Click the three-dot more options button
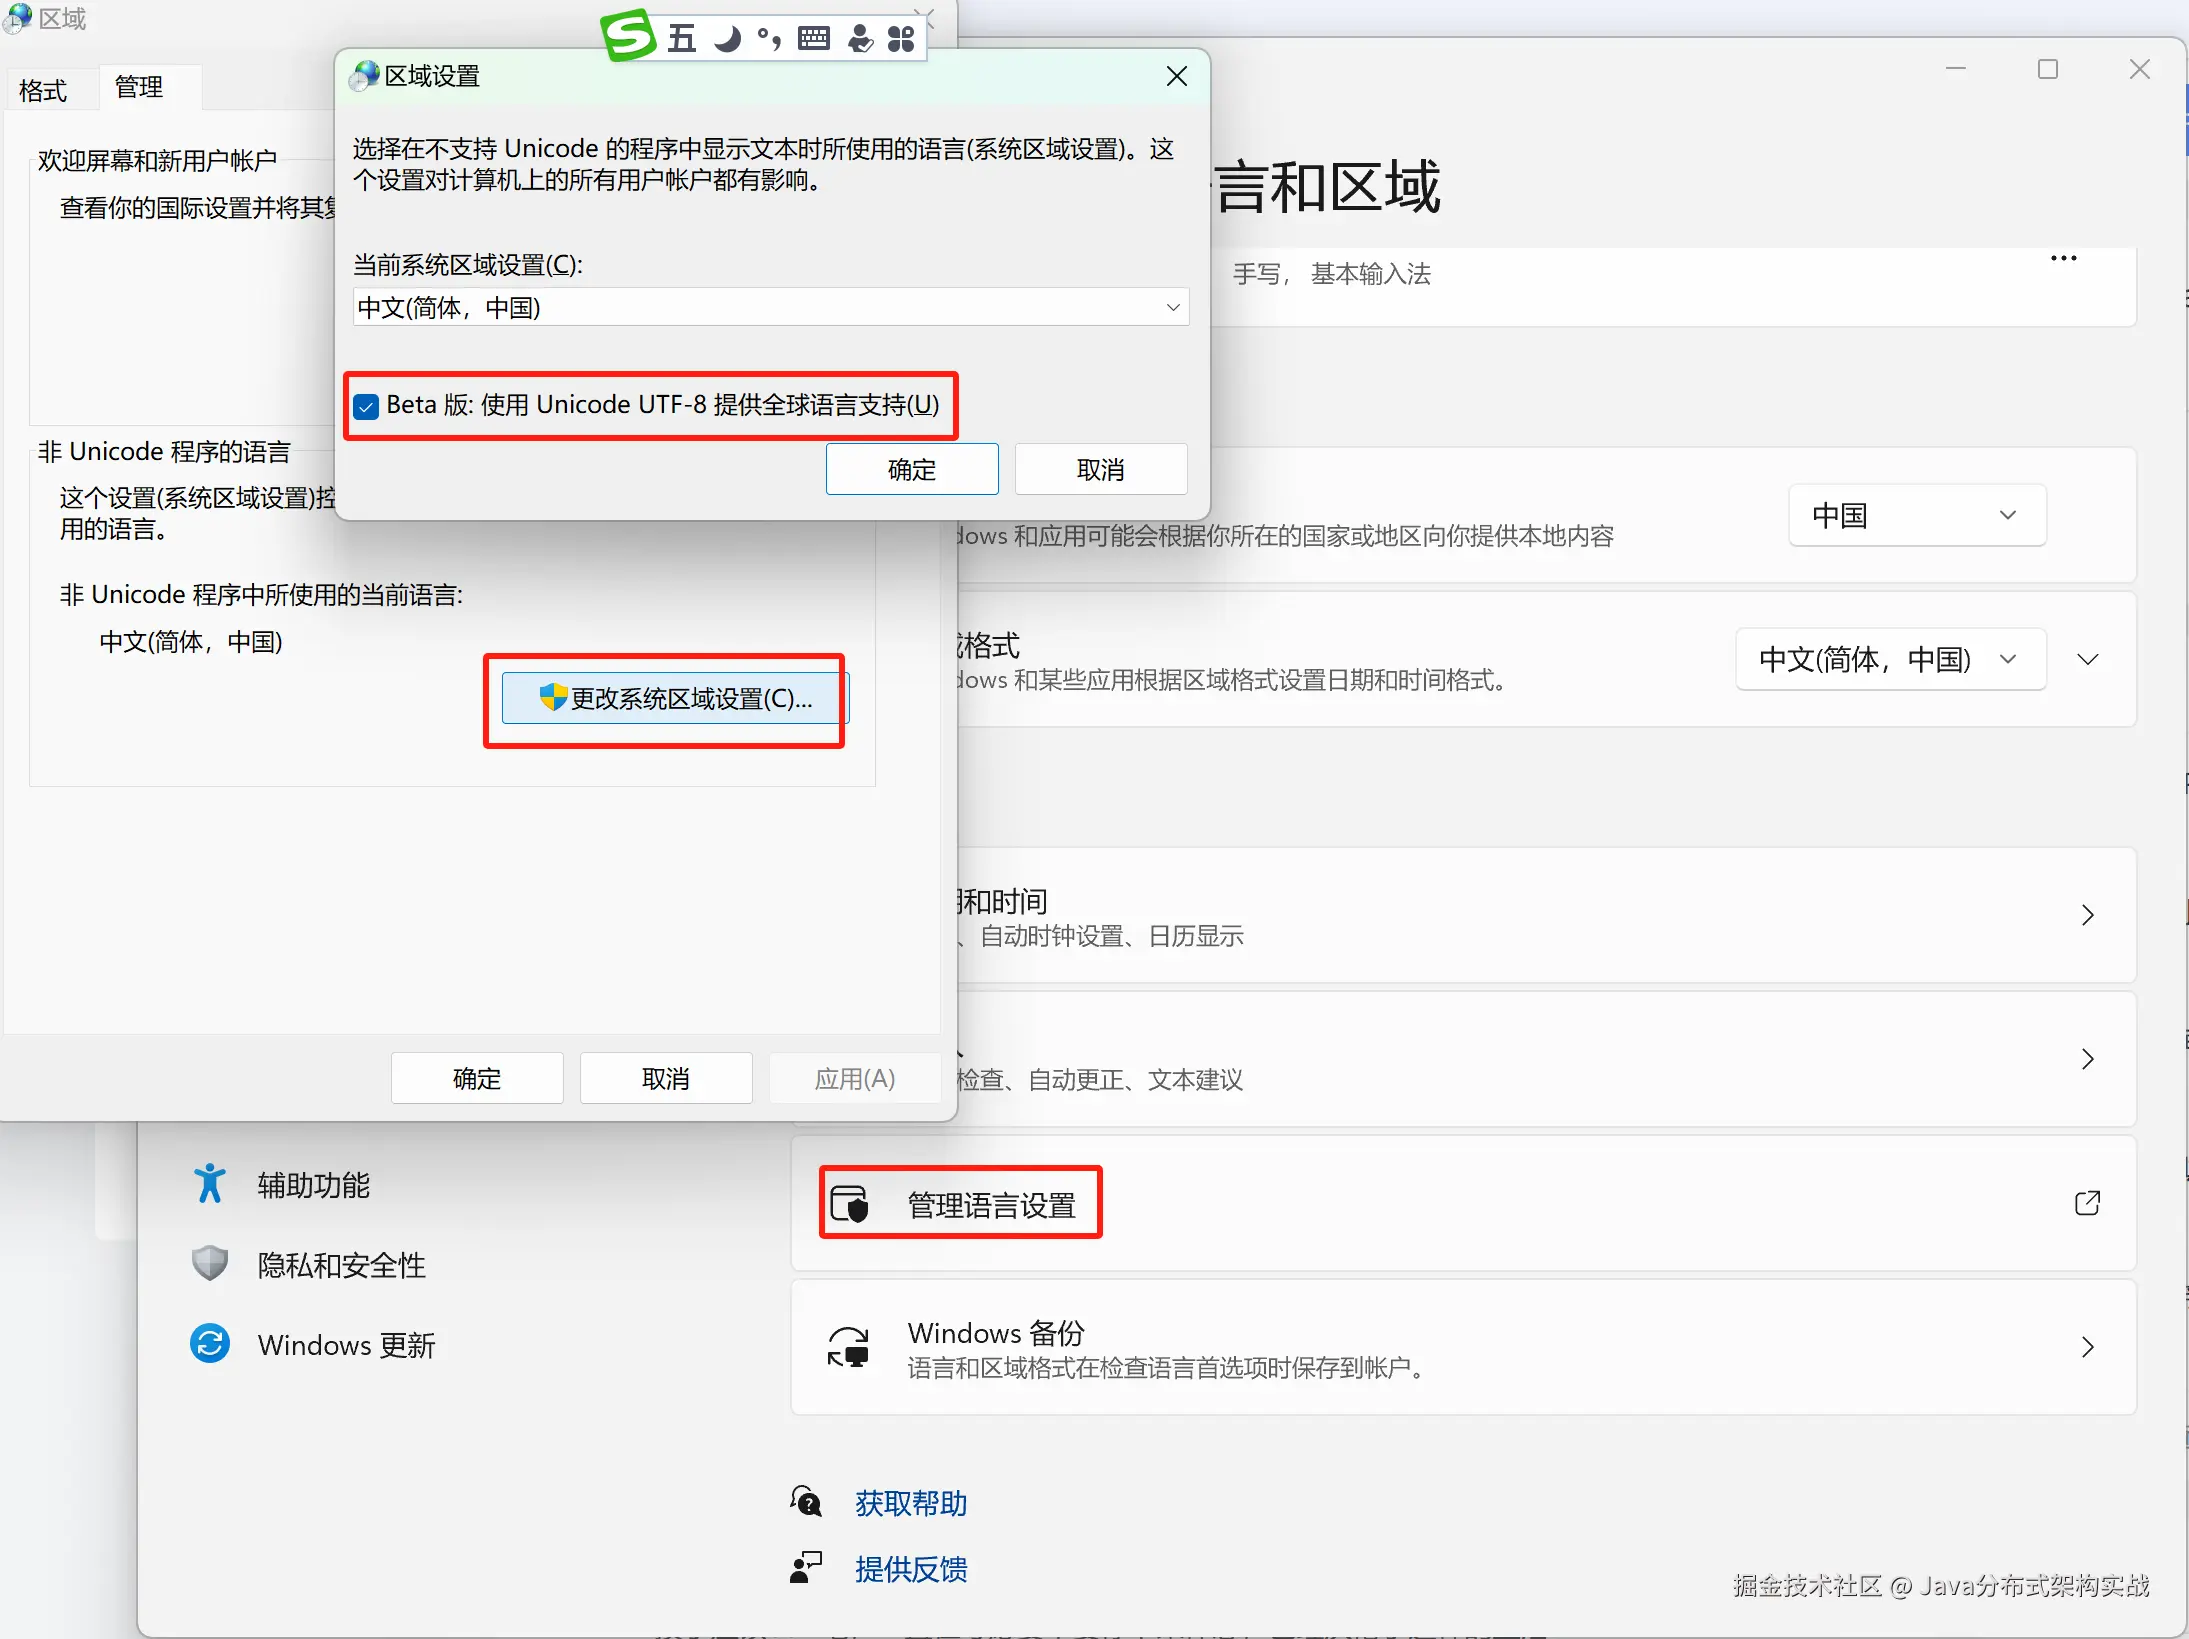2189x1639 pixels. [2063, 258]
